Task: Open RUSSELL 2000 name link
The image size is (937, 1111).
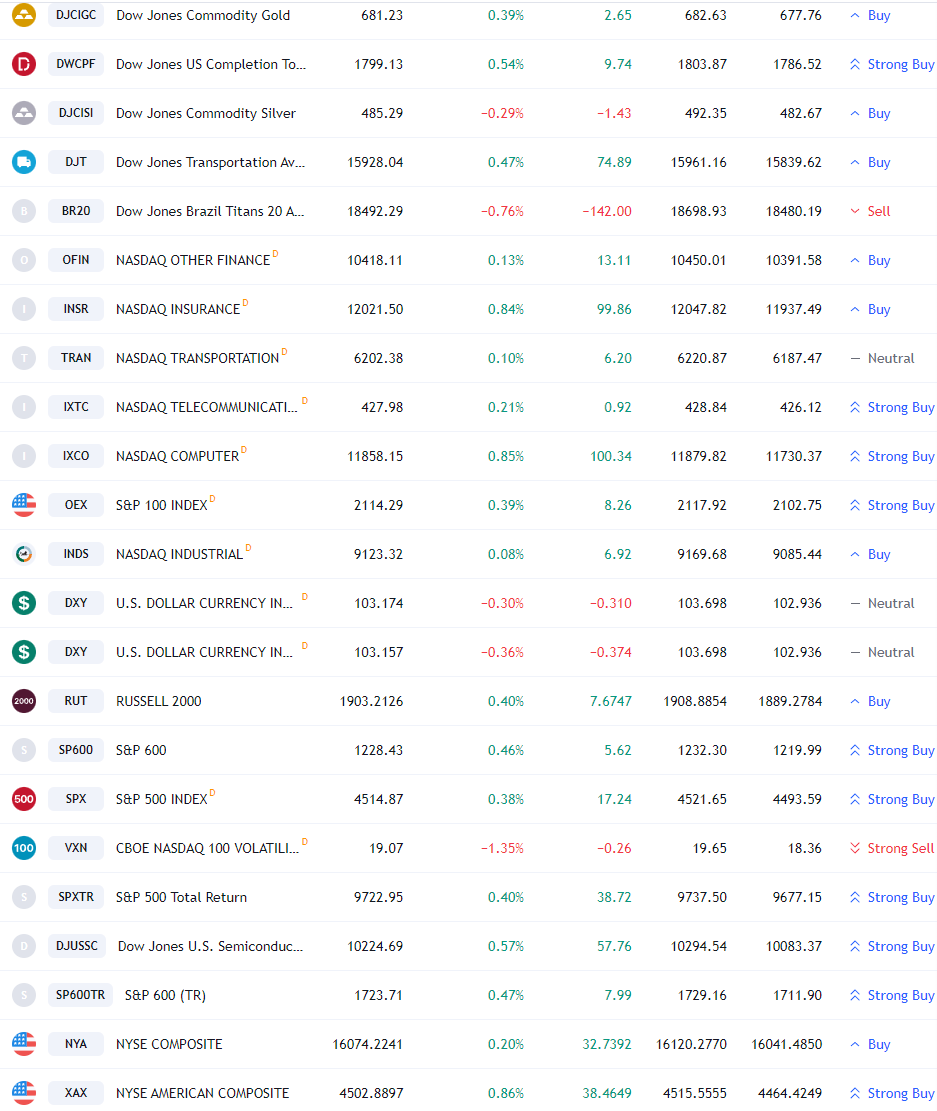Action: [x=159, y=701]
